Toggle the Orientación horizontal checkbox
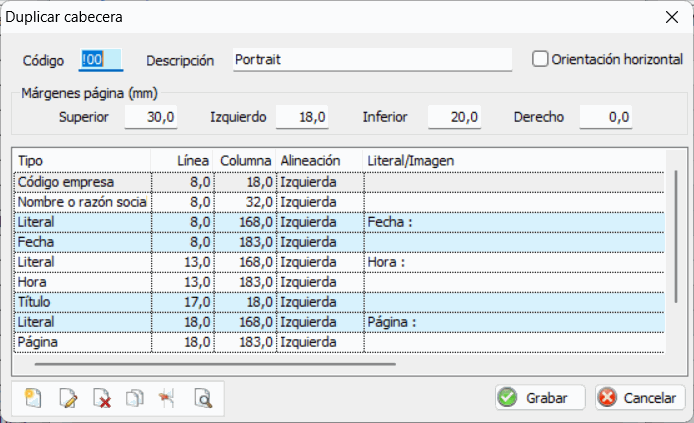This screenshot has width=694, height=423. point(540,59)
